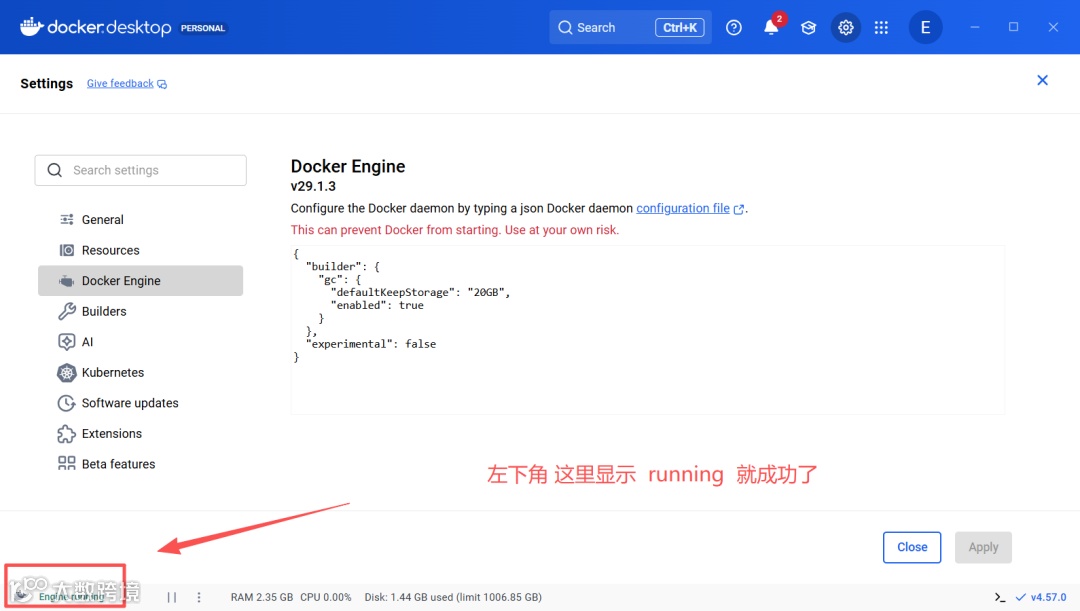Select Kubernetes settings section
Screen dimensions: 1080x611
(x=141, y=373)
